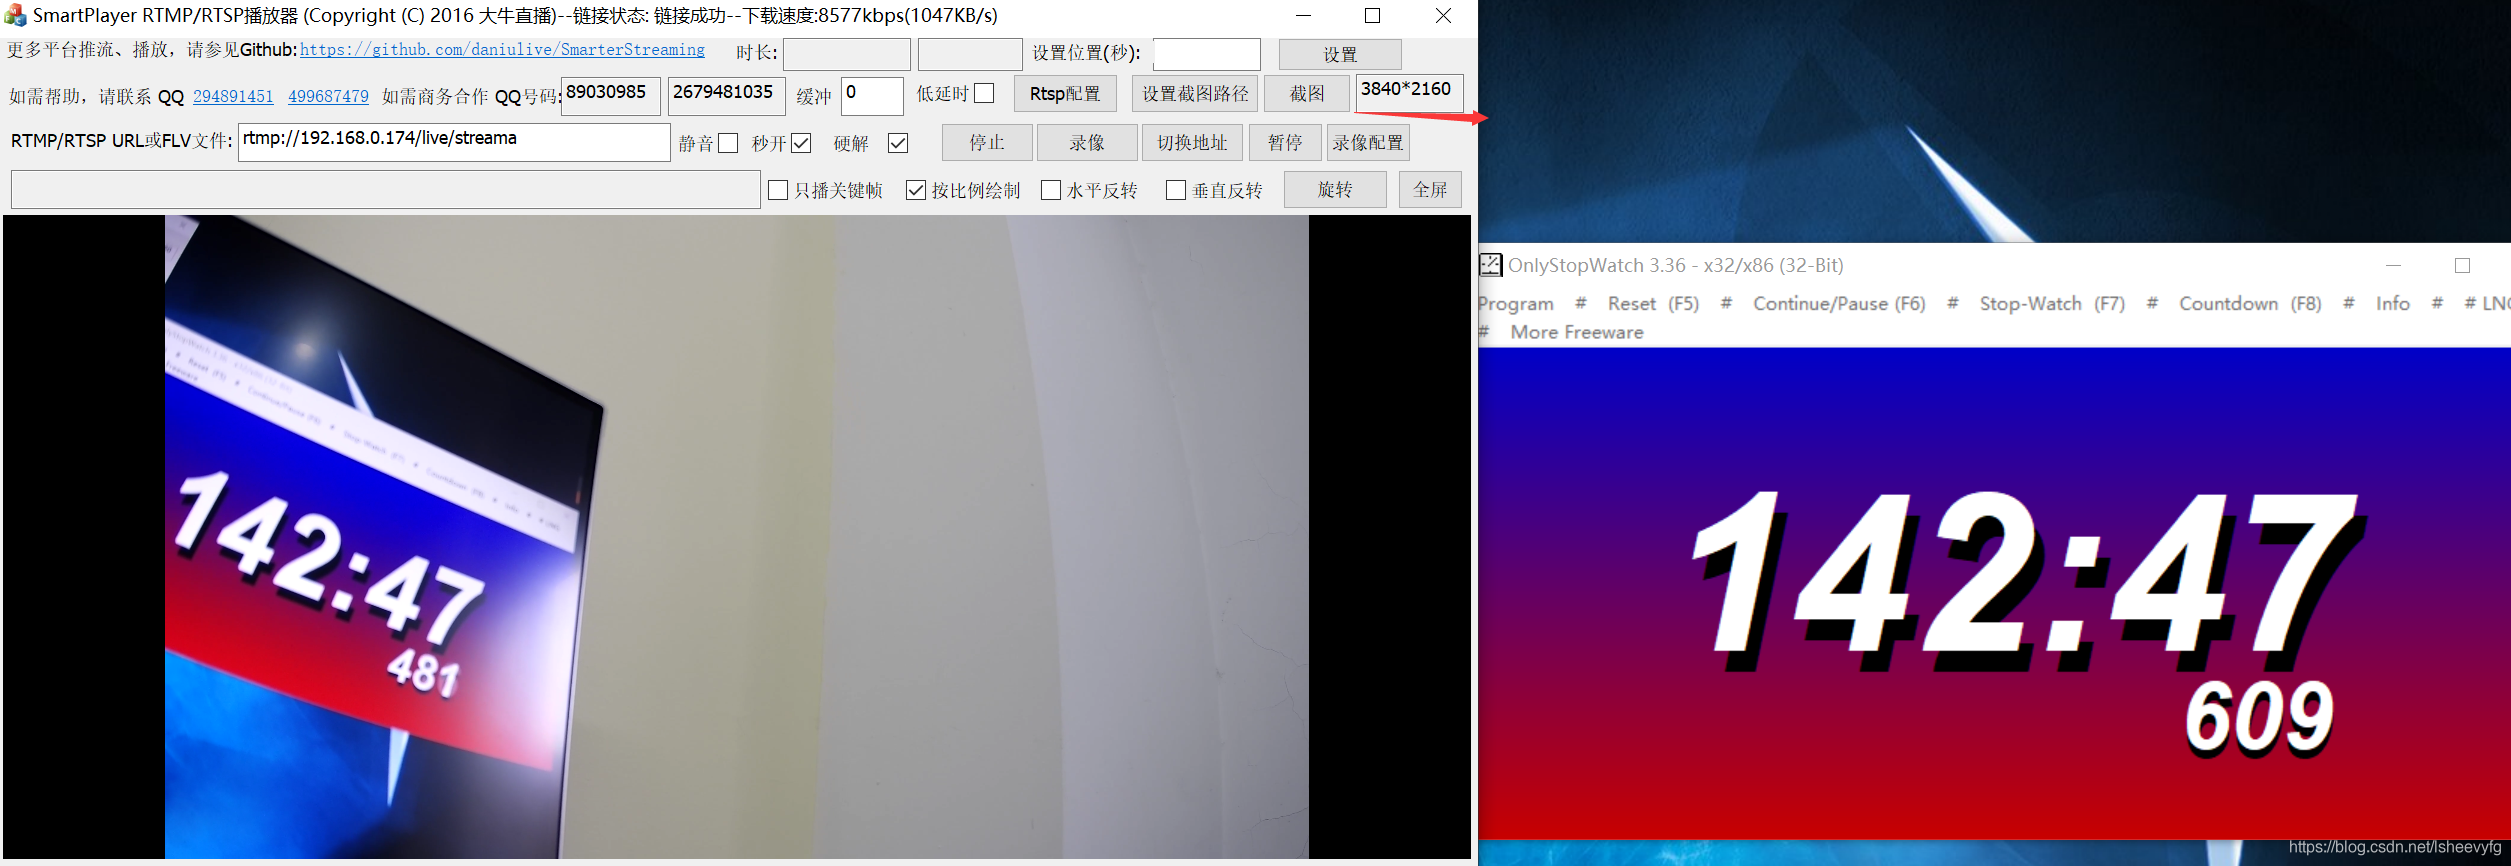Image resolution: width=2511 pixels, height=866 pixels.
Task: Click the 609 milliseconds readout
Action: (x=2259, y=717)
